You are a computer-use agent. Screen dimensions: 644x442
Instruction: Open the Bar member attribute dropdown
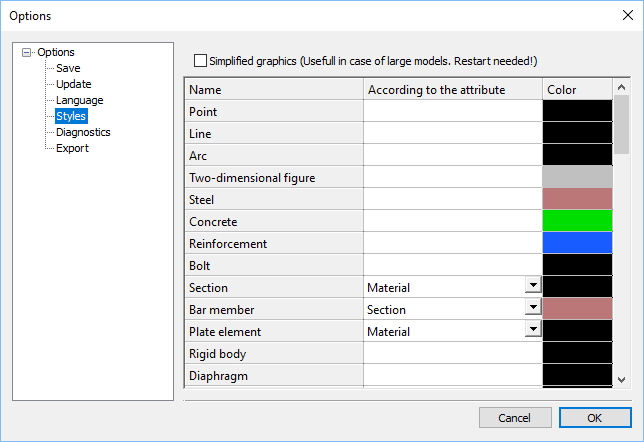533,307
